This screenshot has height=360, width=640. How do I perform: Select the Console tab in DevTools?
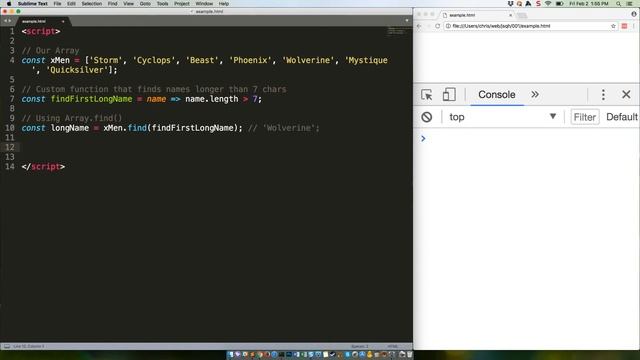[497, 95]
